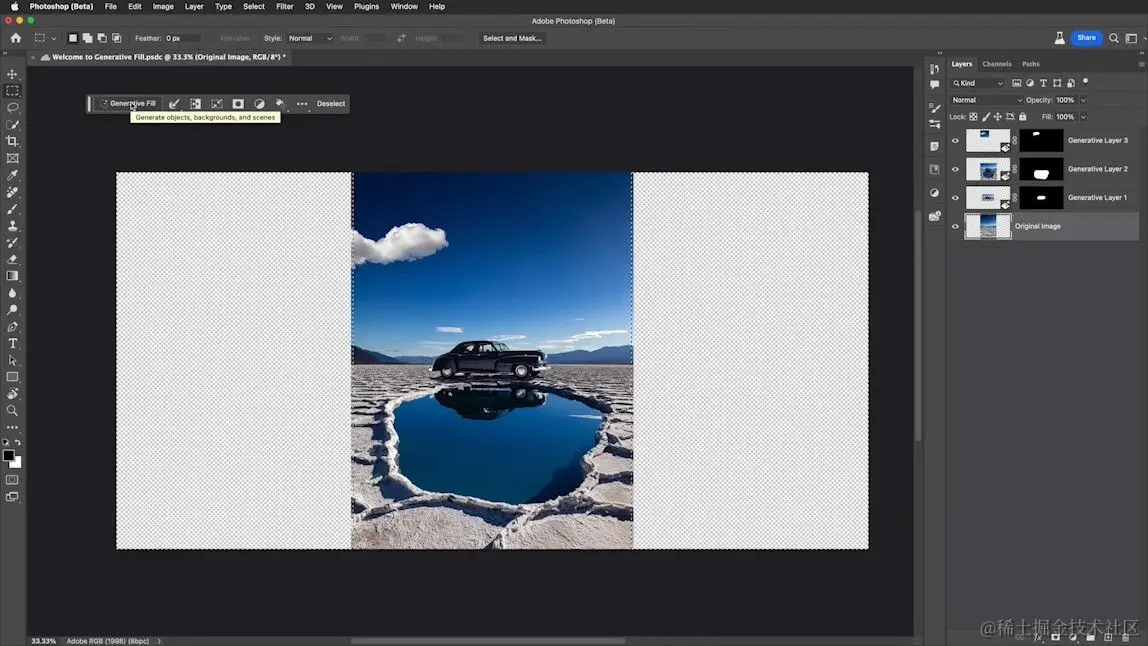The height and width of the screenshot is (646, 1148).
Task: Select the Lasso tool
Action: tap(13, 107)
